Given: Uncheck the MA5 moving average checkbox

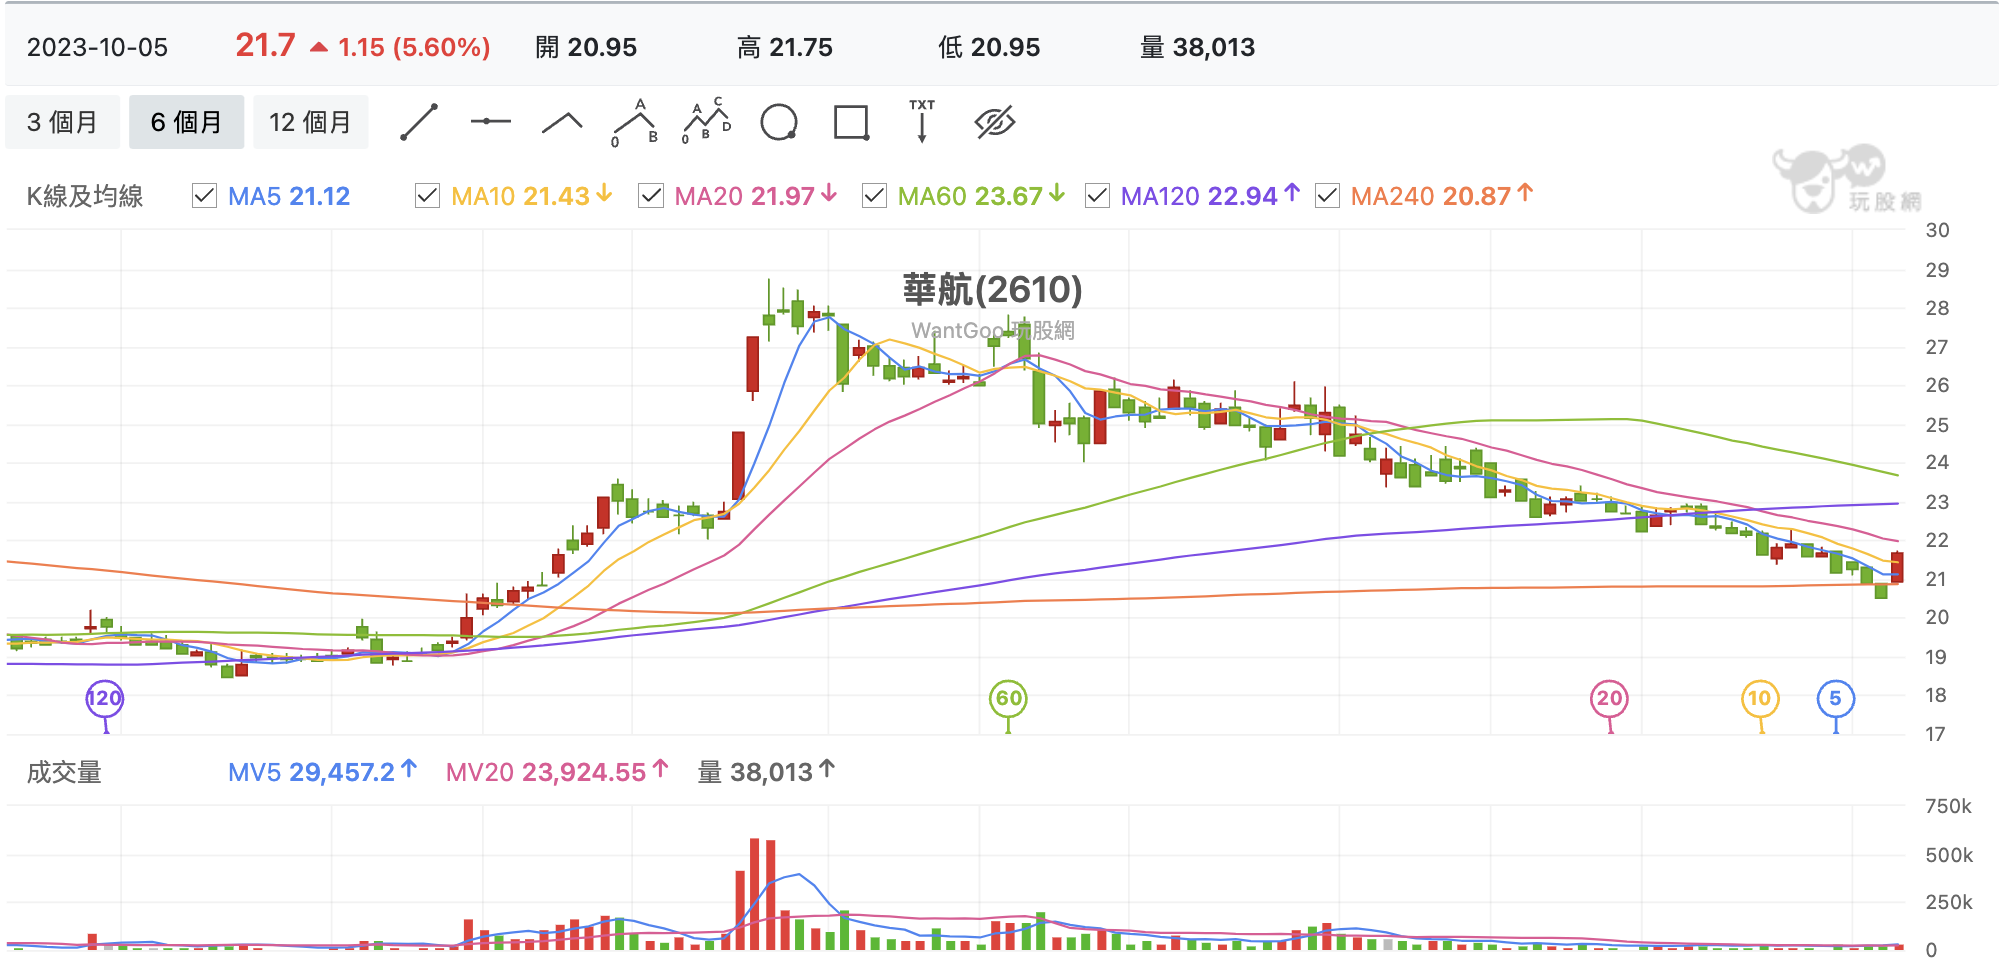Looking at the screenshot, I should pos(204,196).
